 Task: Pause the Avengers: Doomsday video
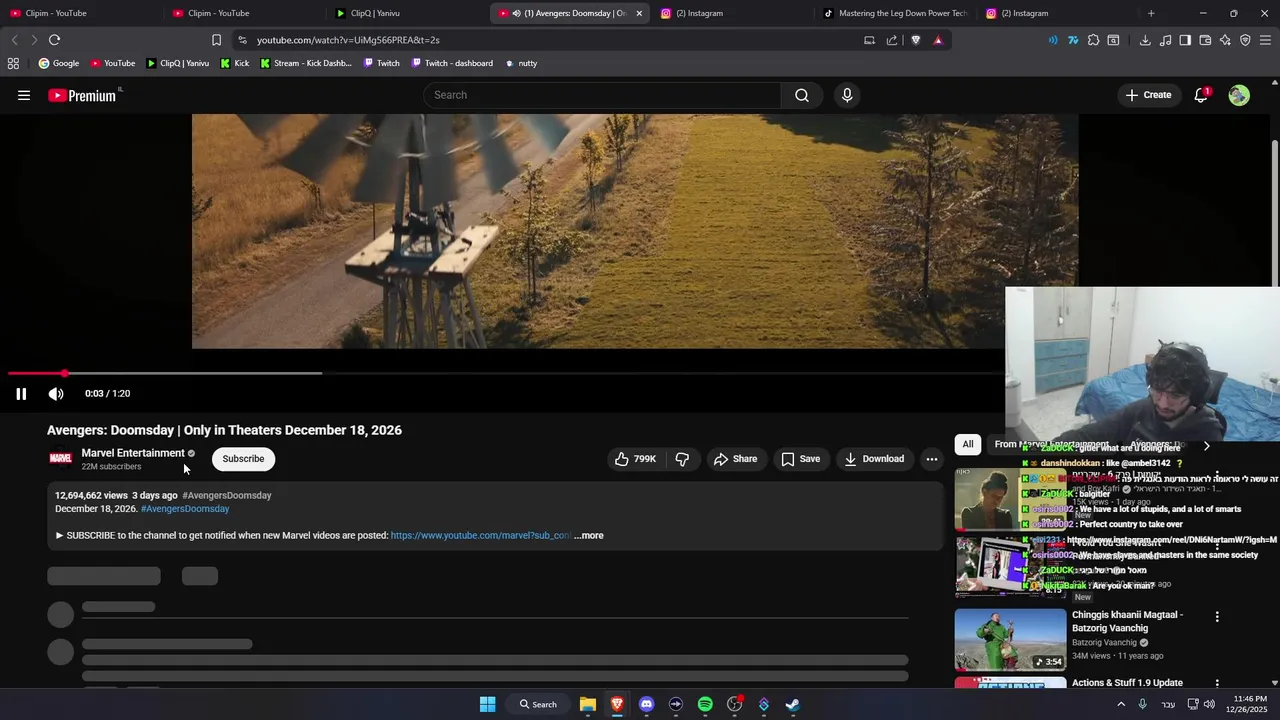(21, 394)
